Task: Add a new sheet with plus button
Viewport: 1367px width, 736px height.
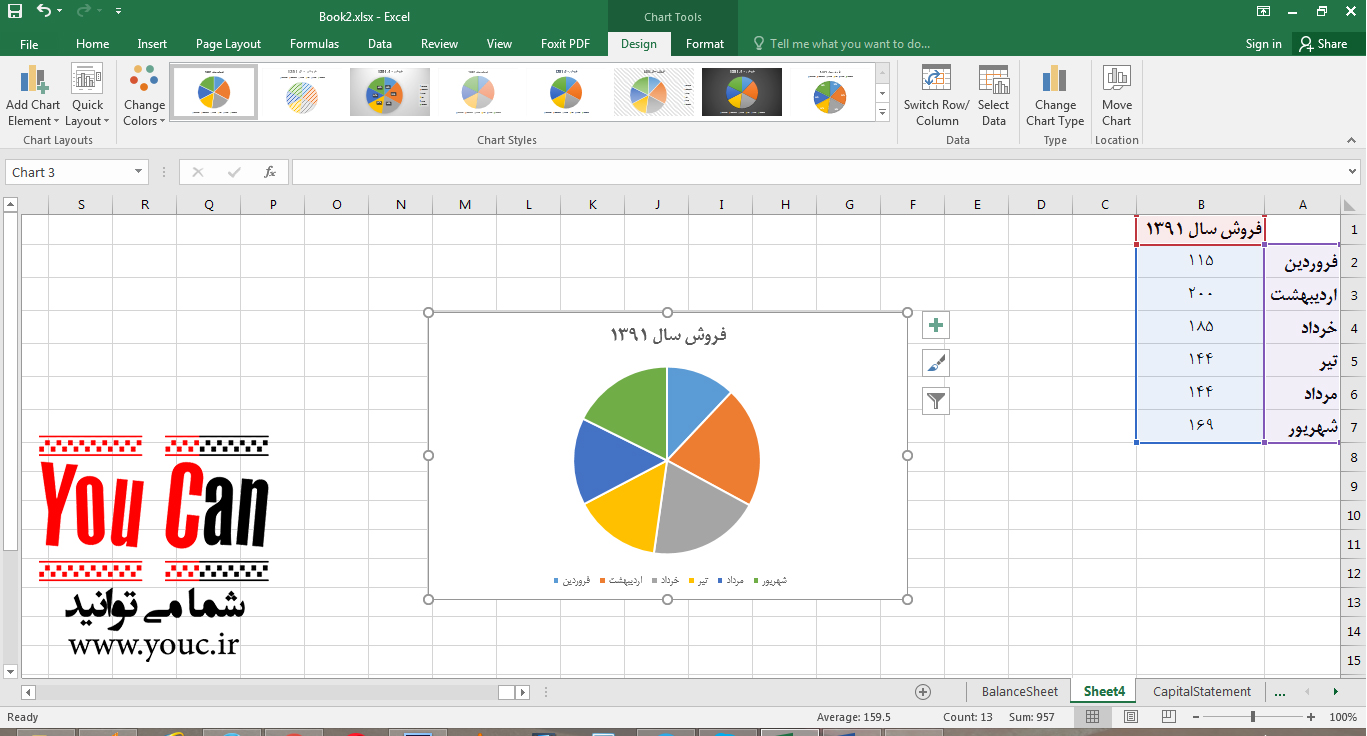Action: [x=923, y=692]
